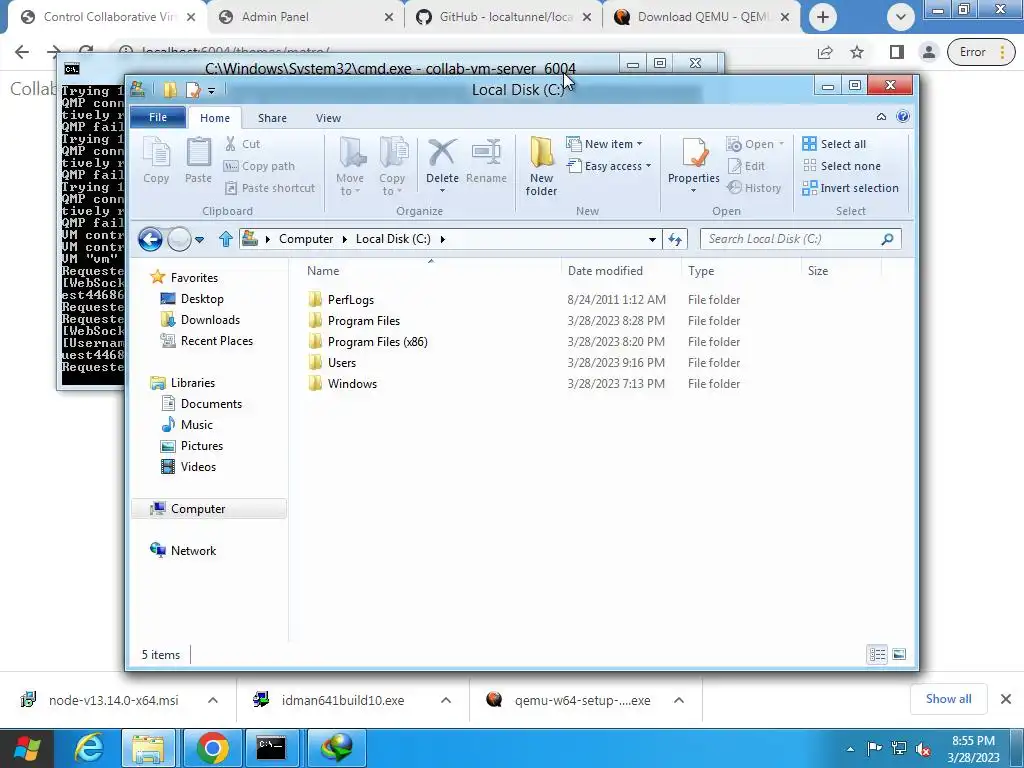
Task: Switch to Large icons view in status bar
Action: (x=899, y=654)
